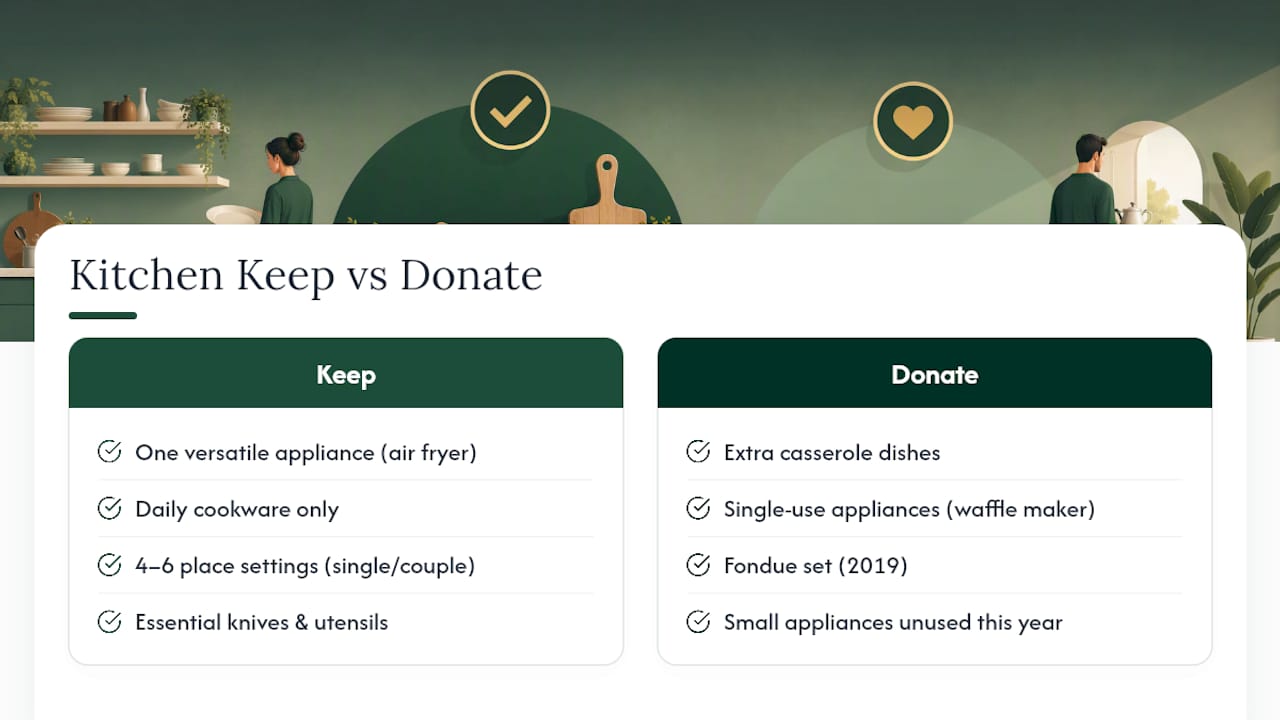Select the Donate column header
The height and width of the screenshot is (720, 1280).
[x=935, y=373]
